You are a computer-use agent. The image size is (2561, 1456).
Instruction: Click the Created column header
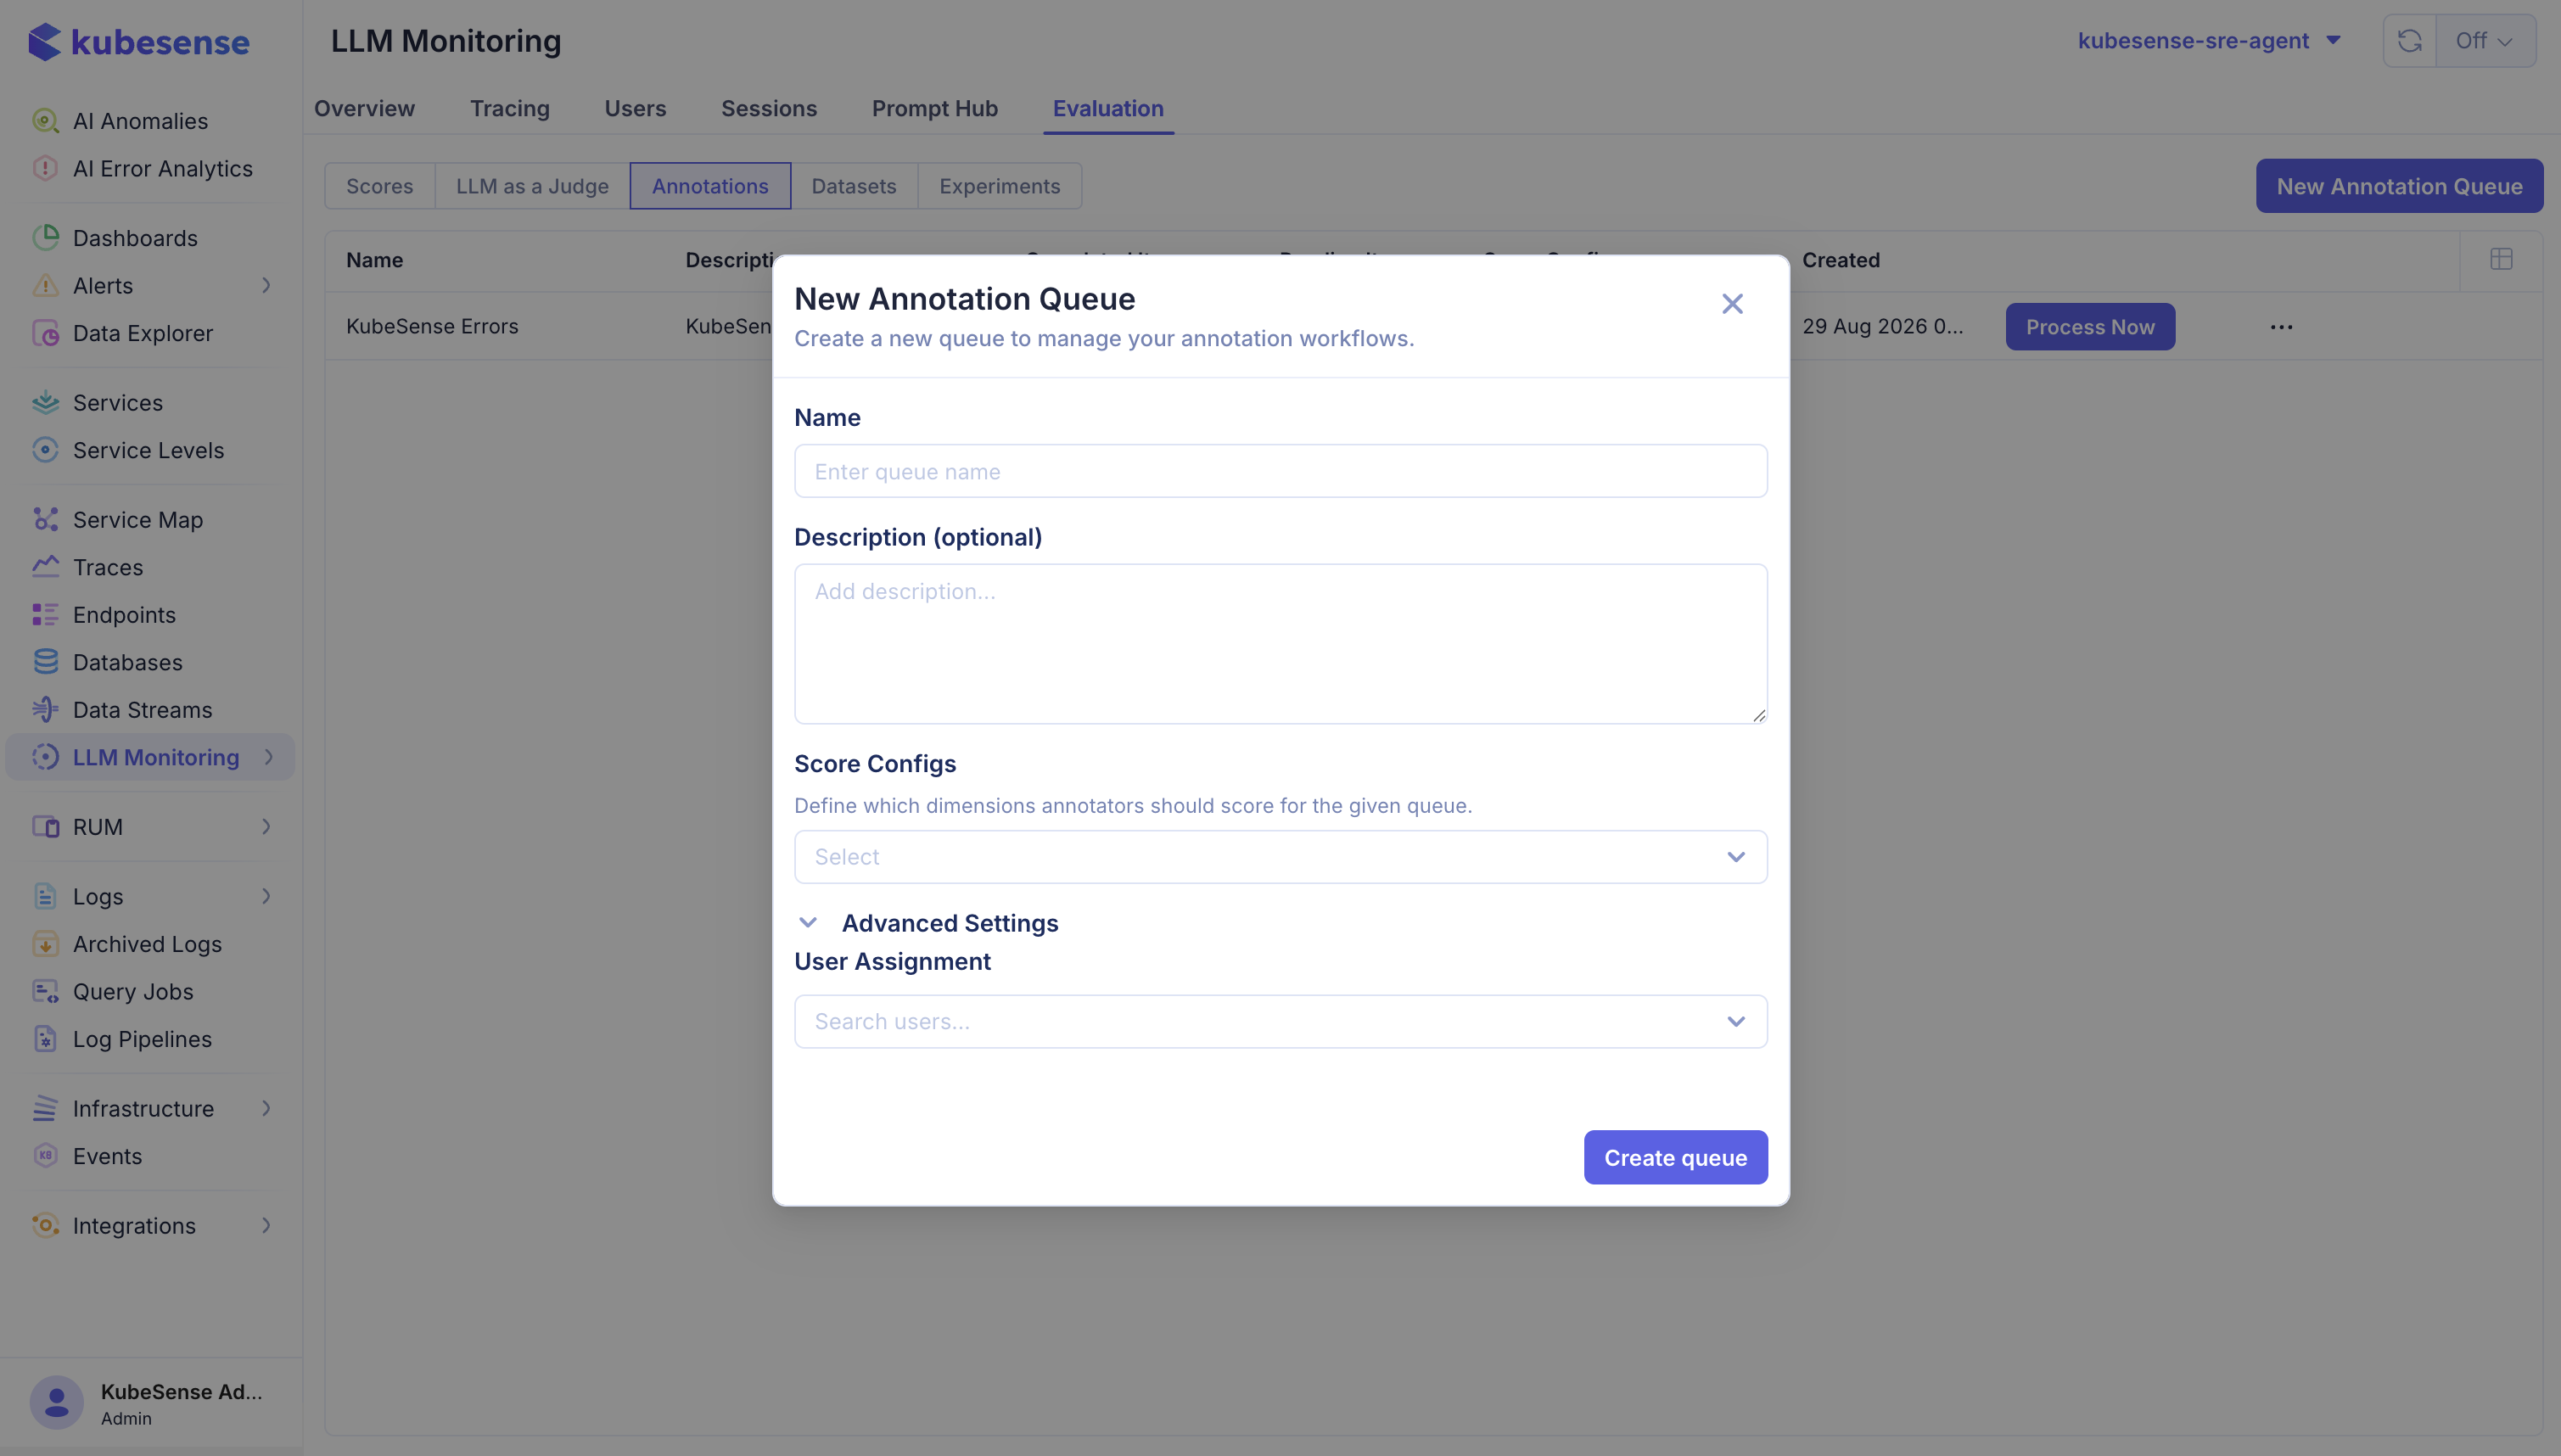pyautogui.click(x=1841, y=260)
